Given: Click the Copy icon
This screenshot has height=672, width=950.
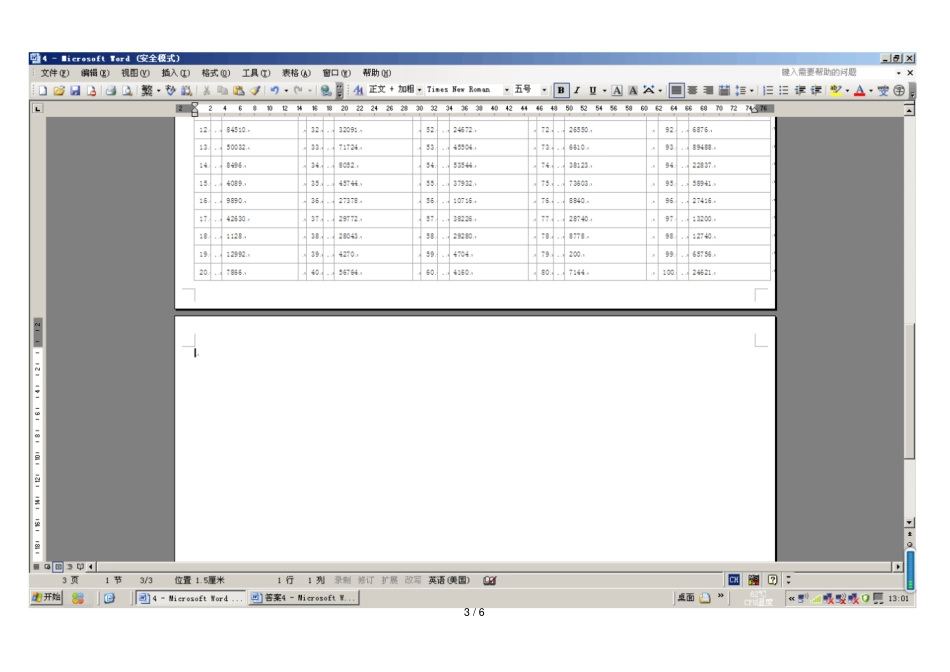Looking at the screenshot, I should 222,90.
